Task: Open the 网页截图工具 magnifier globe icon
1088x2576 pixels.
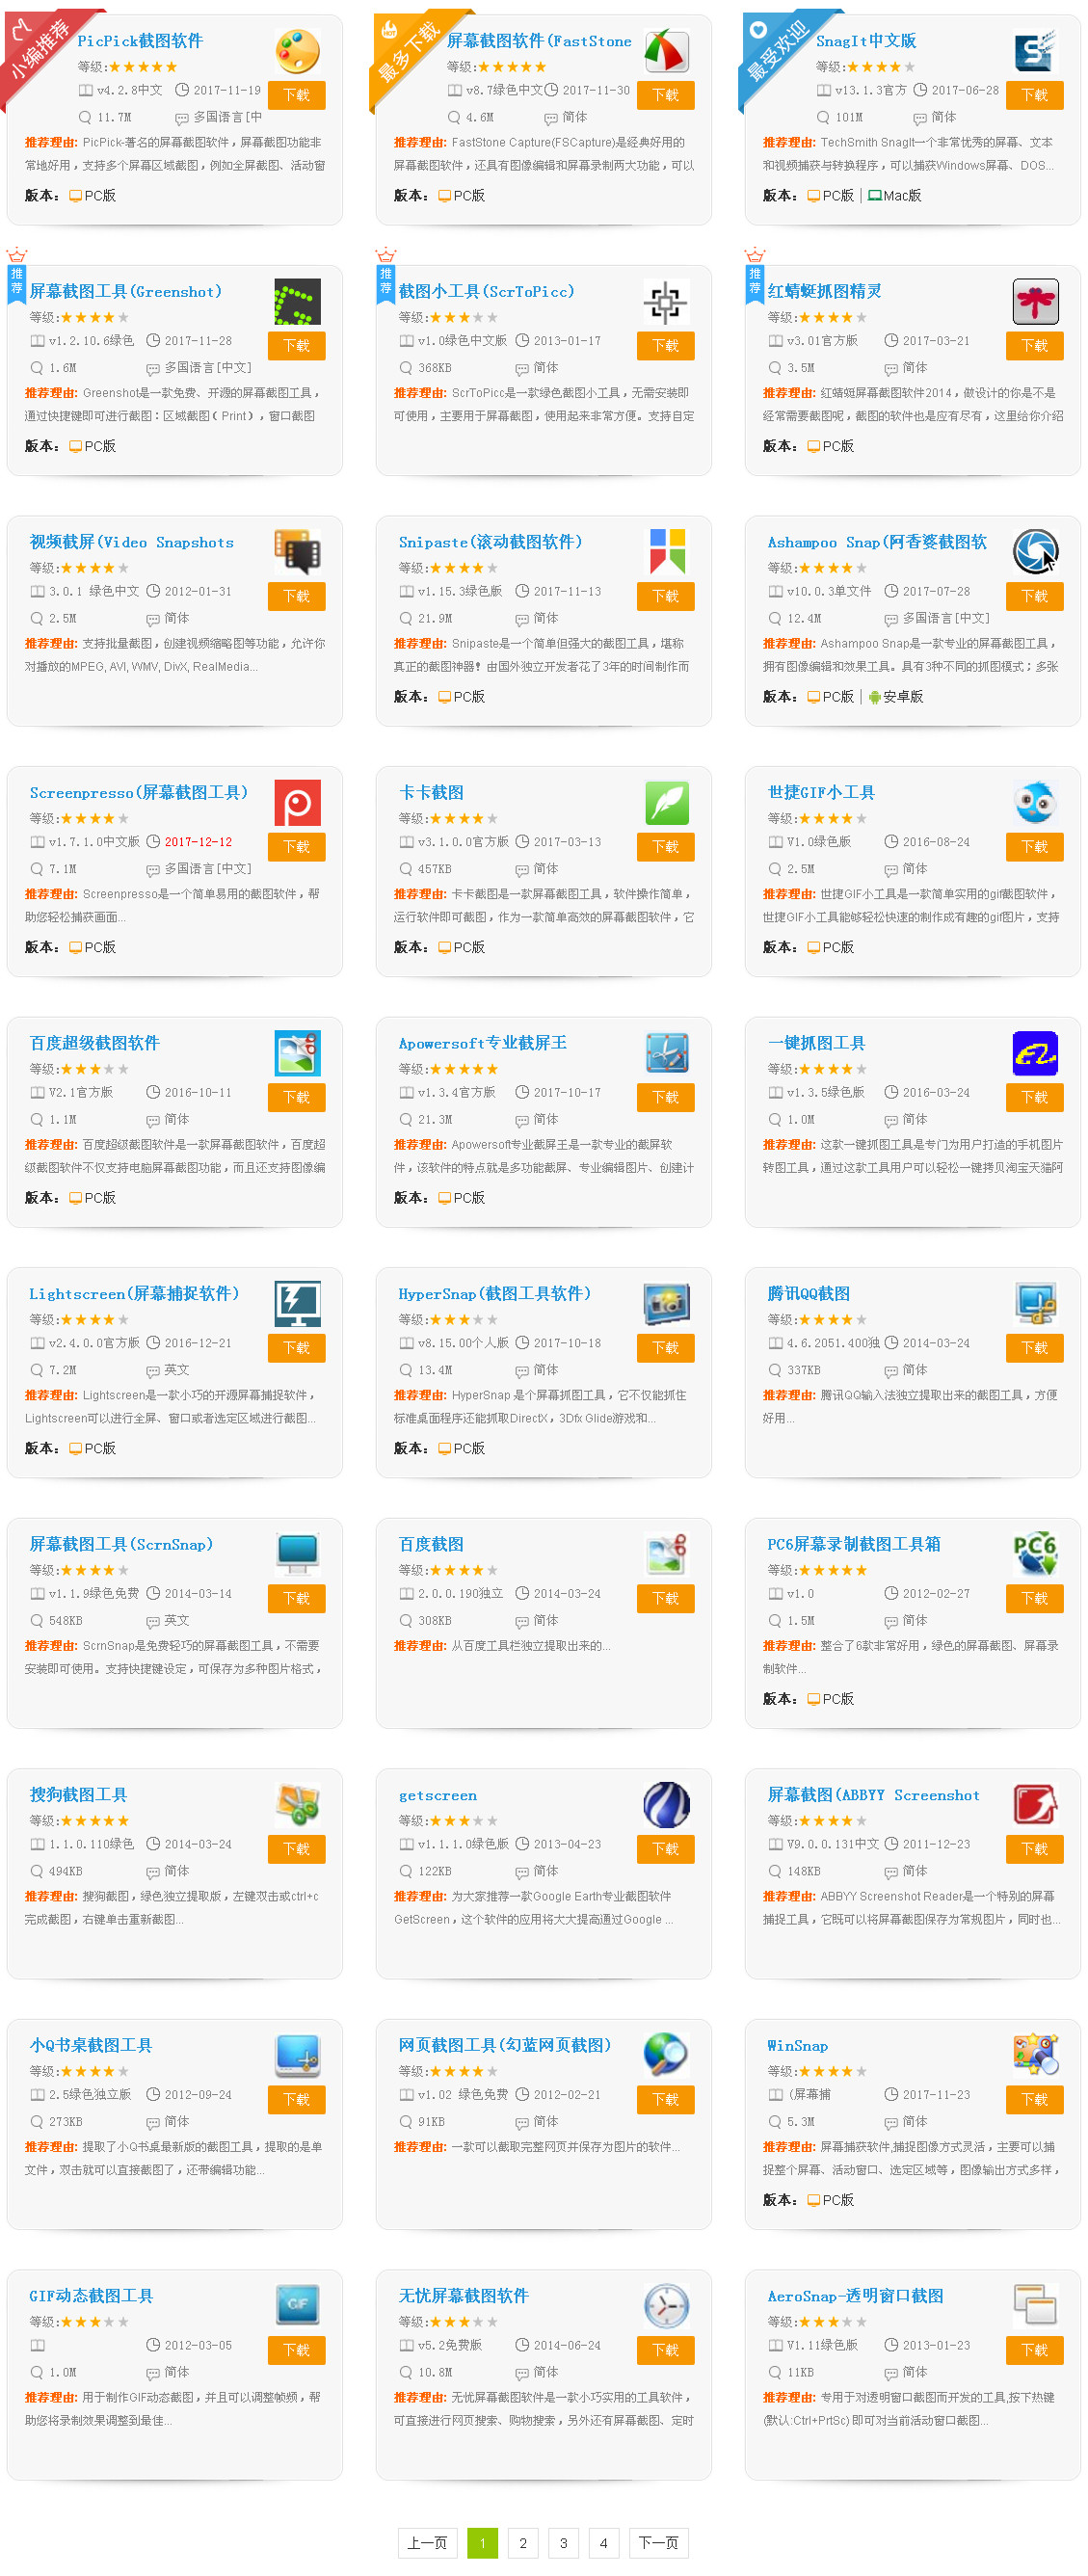Action: 666,2056
